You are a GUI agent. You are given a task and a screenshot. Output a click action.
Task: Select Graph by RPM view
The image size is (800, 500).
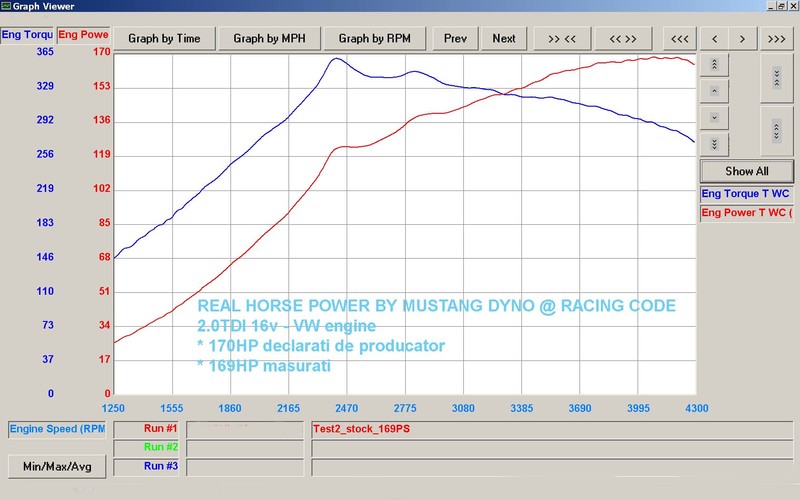click(x=374, y=39)
